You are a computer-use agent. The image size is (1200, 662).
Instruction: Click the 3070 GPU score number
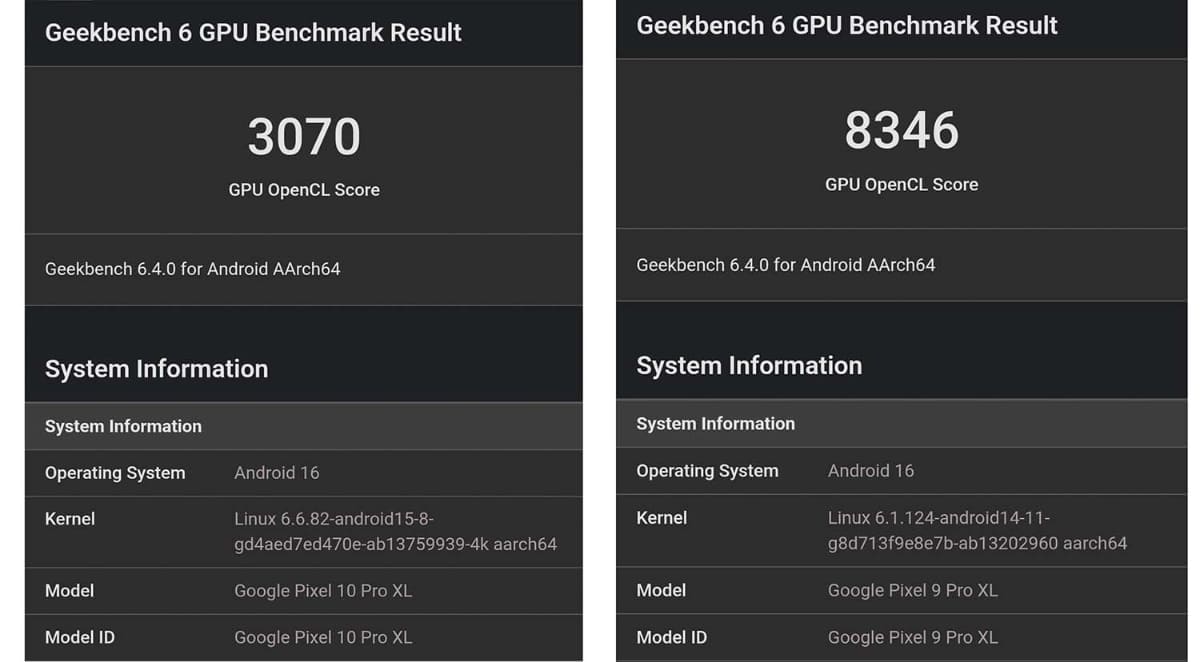pos(304,137)
